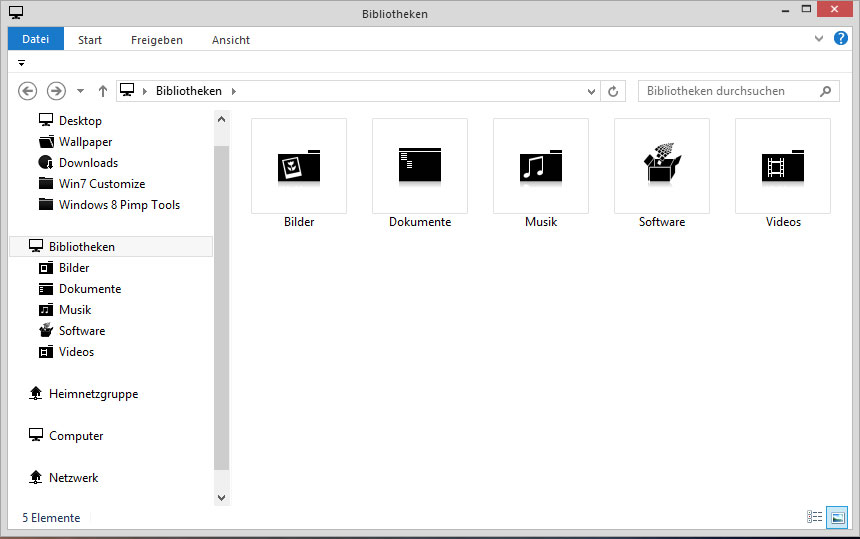
Task: Open the Dokumente library folder icon
Action: click(x=420, y=166)
